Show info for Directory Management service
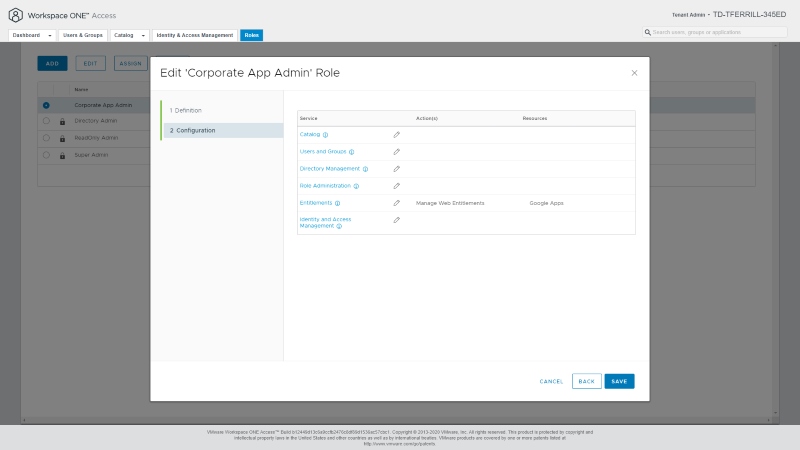 tap(365, 169)
